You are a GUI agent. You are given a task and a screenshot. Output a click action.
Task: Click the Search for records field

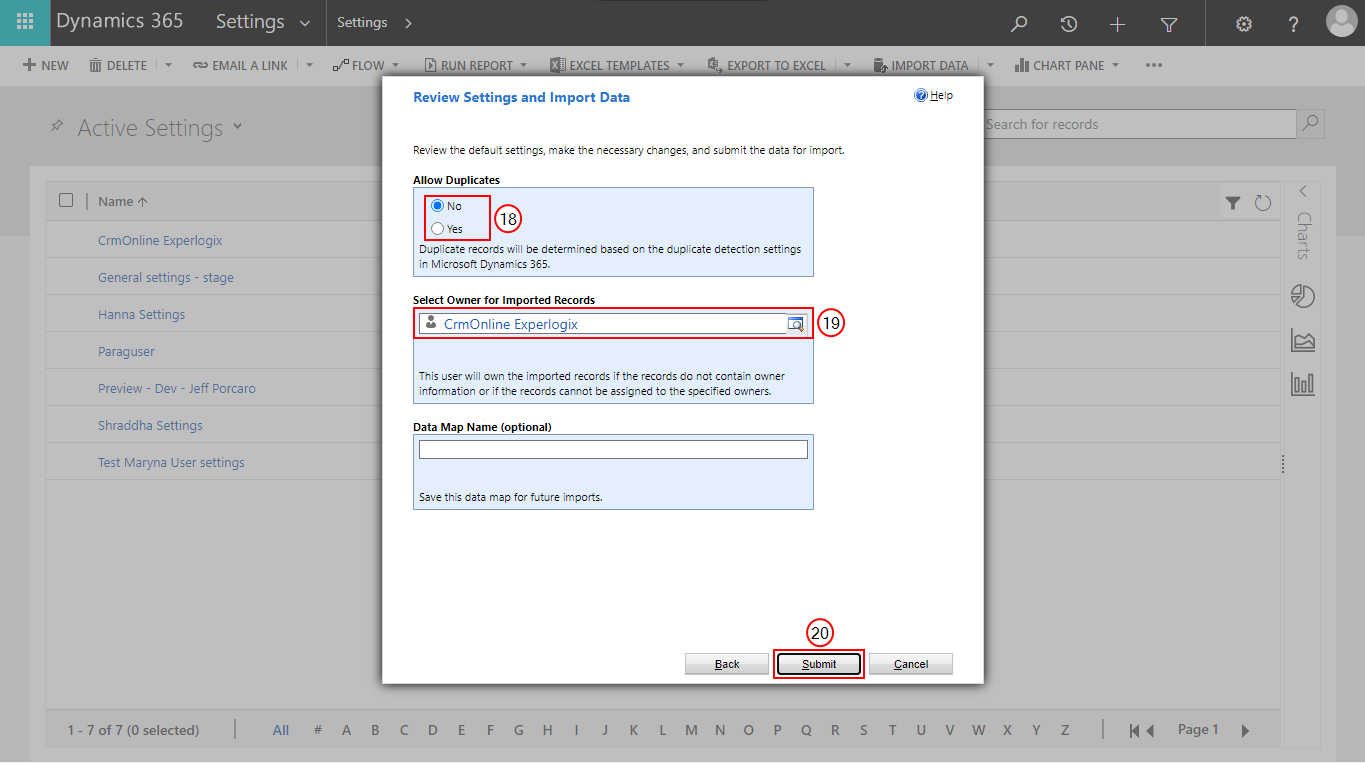pyautogui.click(x=1138, y=124)
